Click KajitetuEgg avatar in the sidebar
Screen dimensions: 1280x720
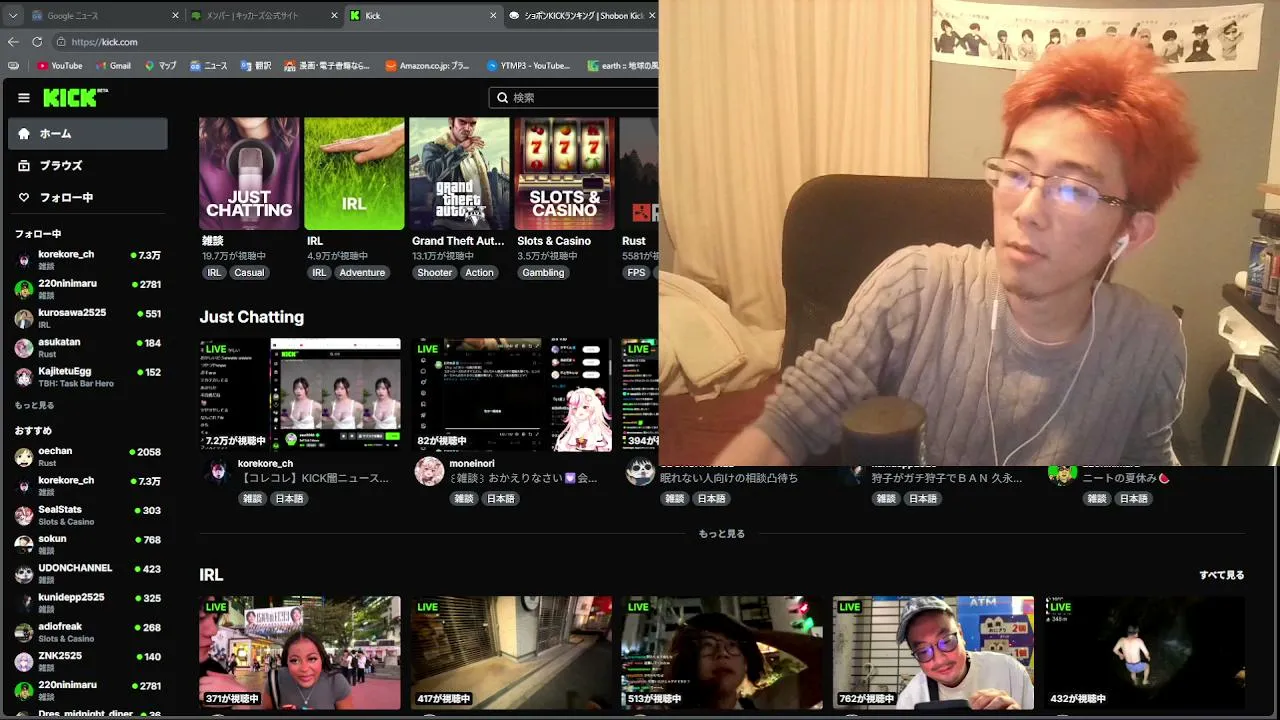24,377
